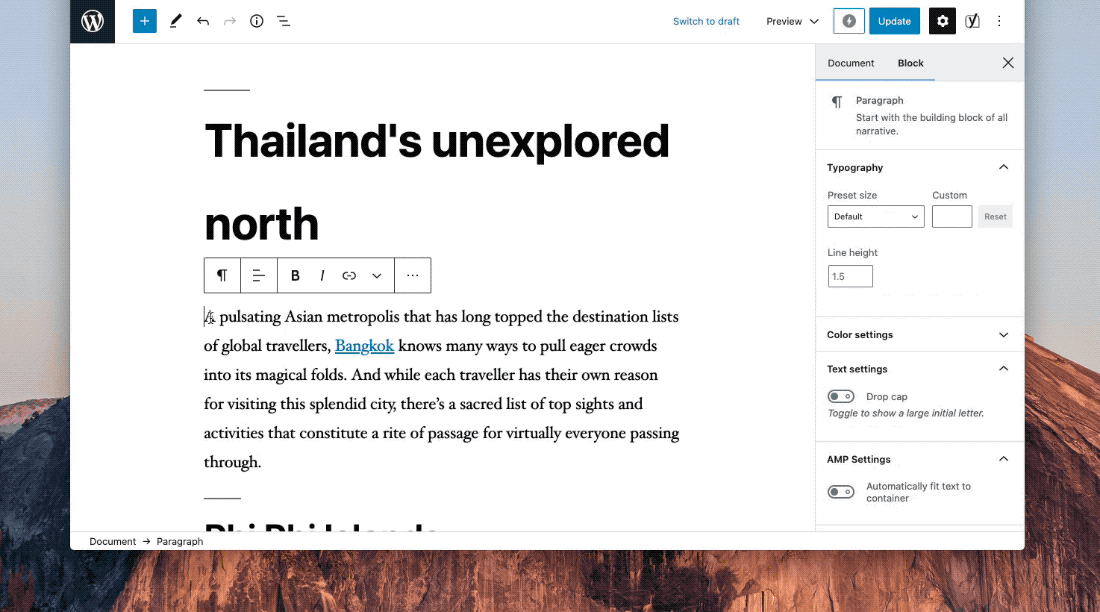
Task: Select the pencil Tools icon
Action: point(176,21)
